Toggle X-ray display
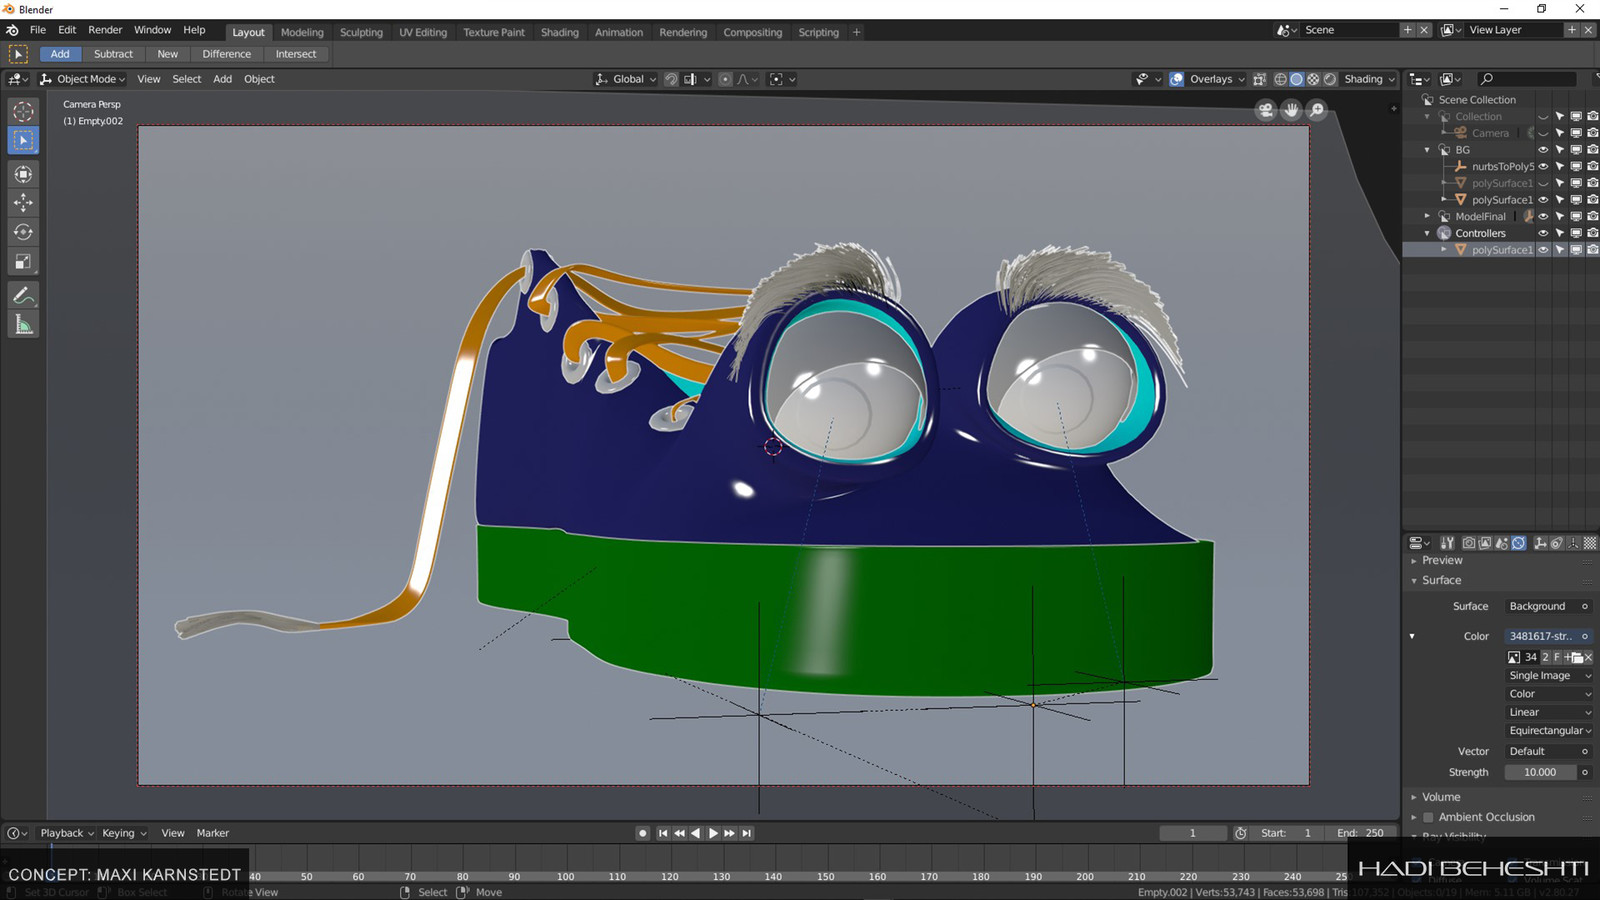Screen dimensions: 1600x900 [1260, 79]
